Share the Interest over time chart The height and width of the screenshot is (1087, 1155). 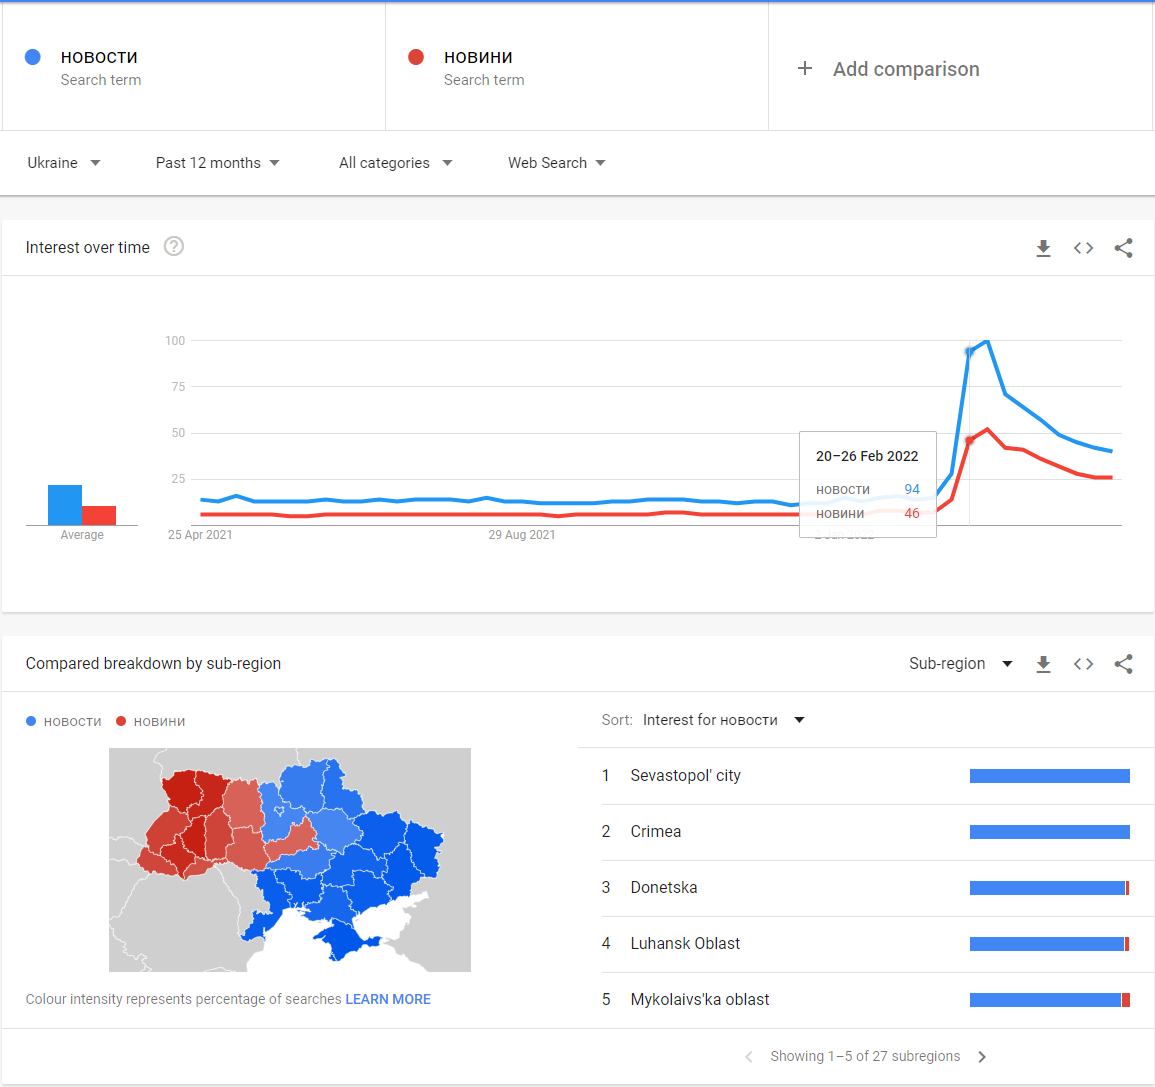[x=1123, y=248]
